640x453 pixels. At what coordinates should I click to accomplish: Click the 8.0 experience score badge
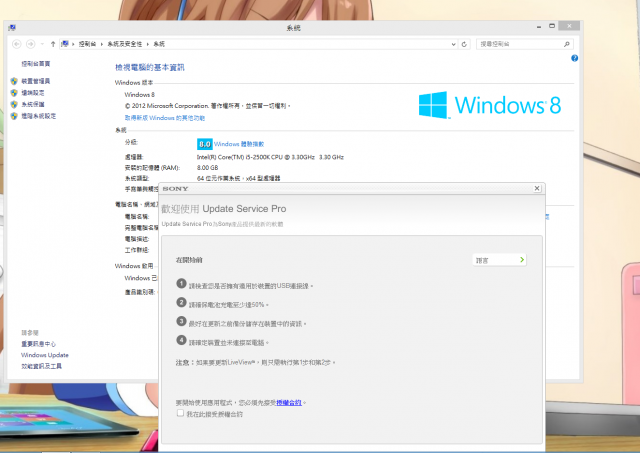pos(204,144)
